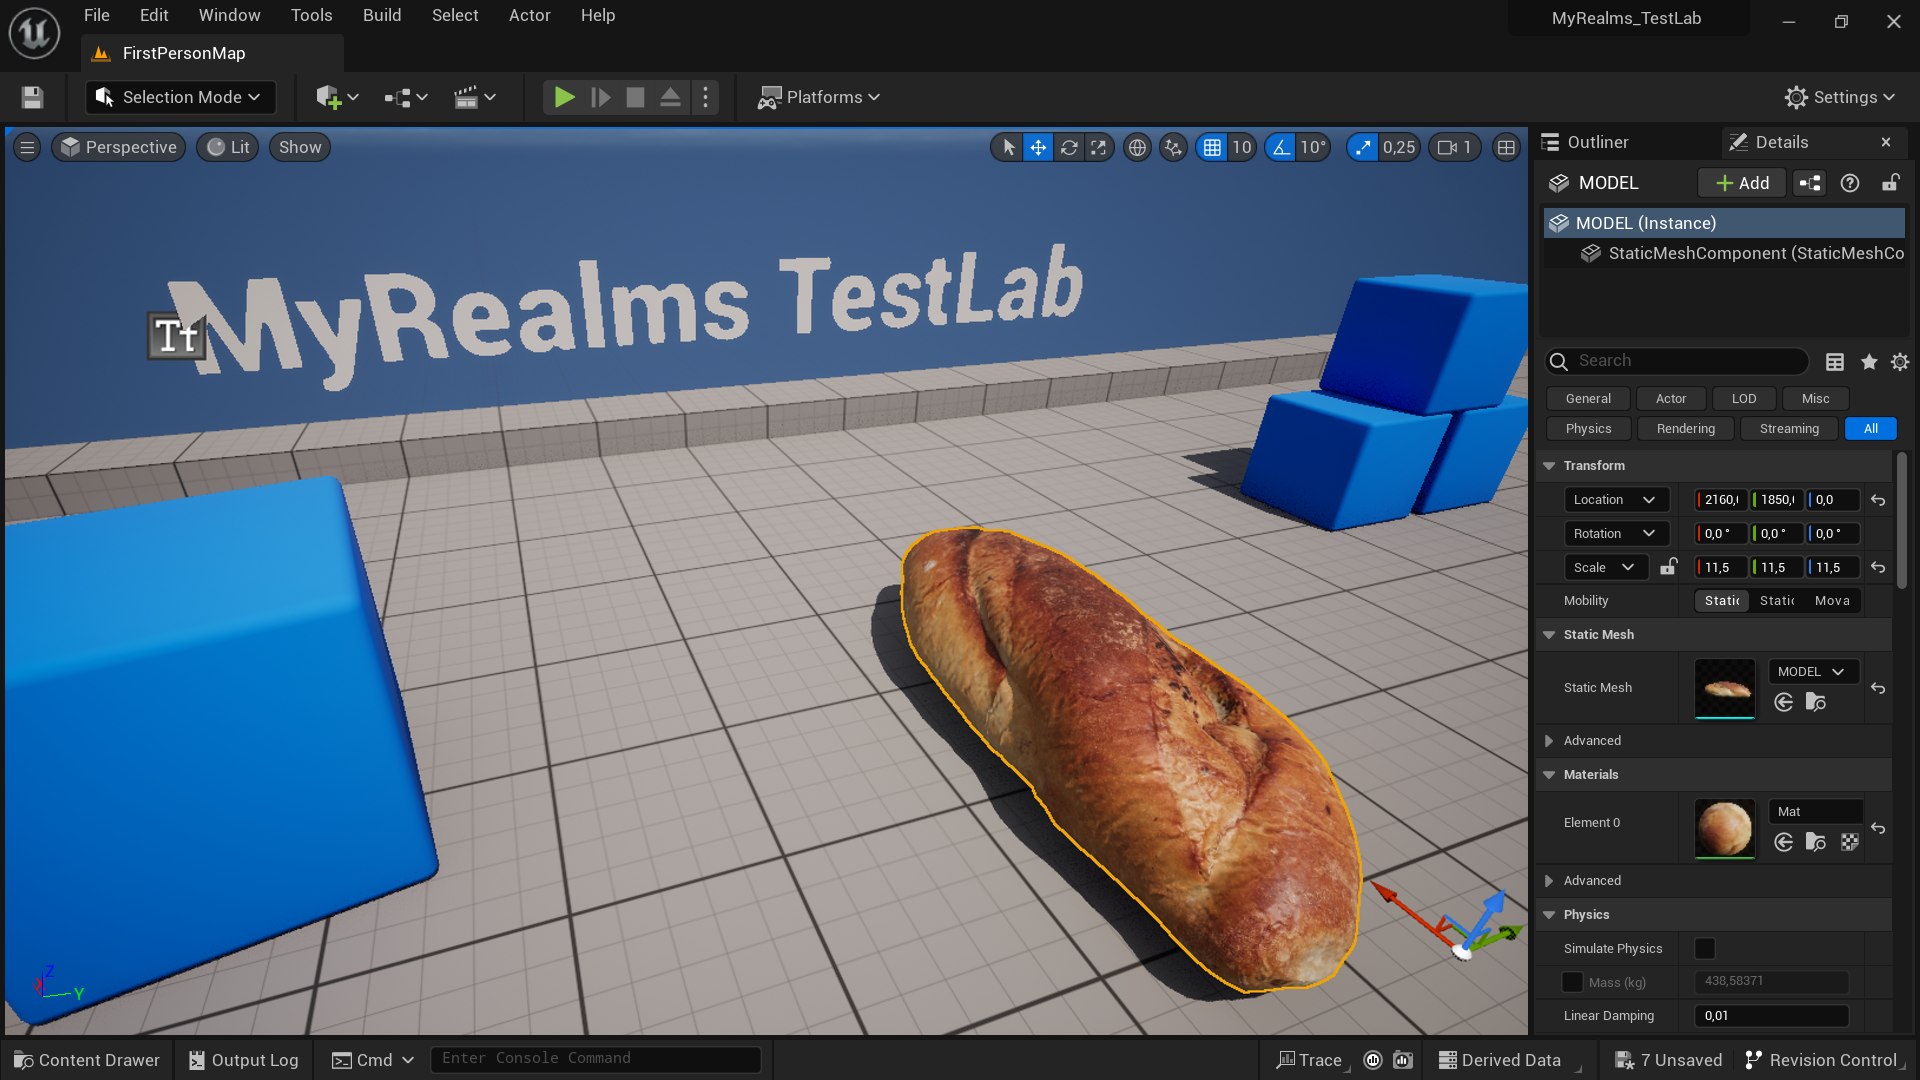
Task: Save the current level with disk icon
Action: pos(32,97)
